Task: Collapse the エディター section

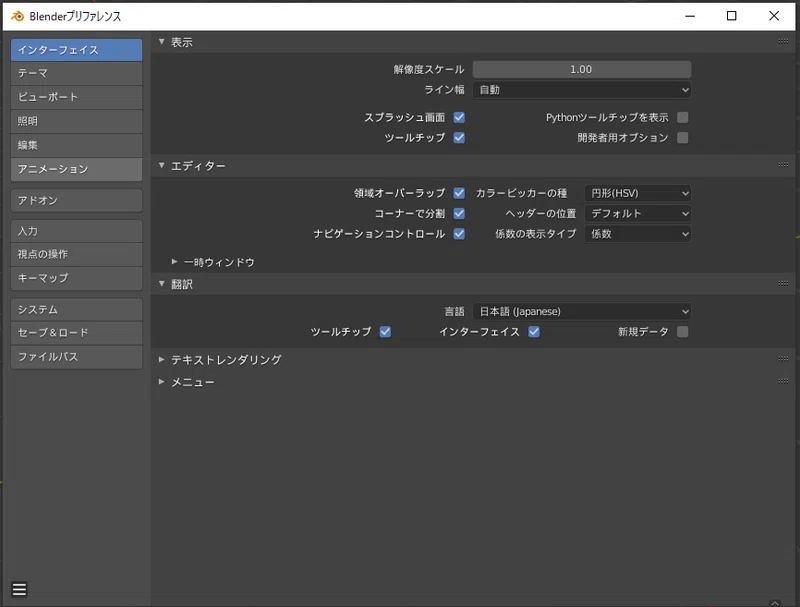Action: pyautogui.click(x=162, y=165)
